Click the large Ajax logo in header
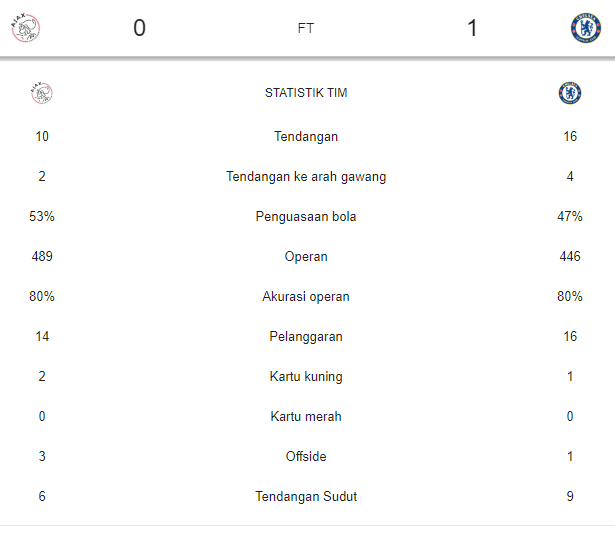The height and width of the screenshot is (543, 615). (x=26, y=28)
